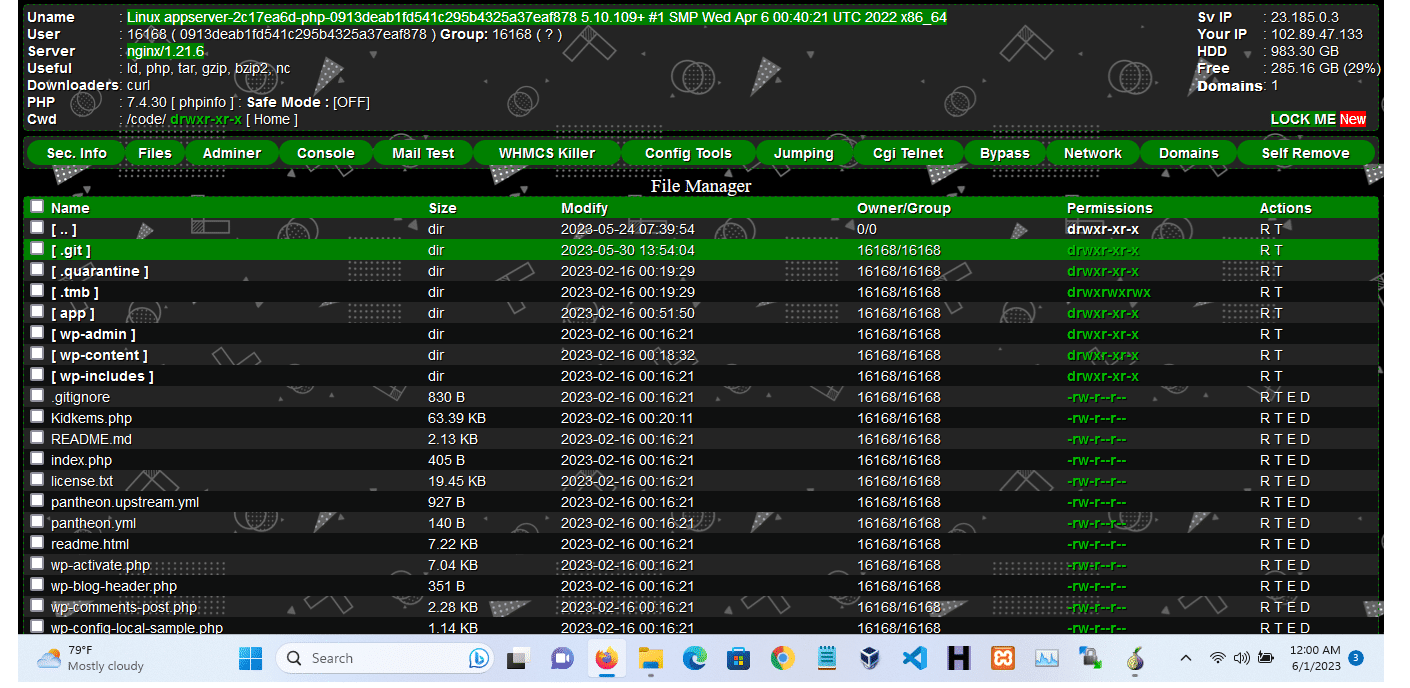Viewport: 1410px width, 688px height.
Task: Open the network lock taskbar app
Action: [1090, 658]
